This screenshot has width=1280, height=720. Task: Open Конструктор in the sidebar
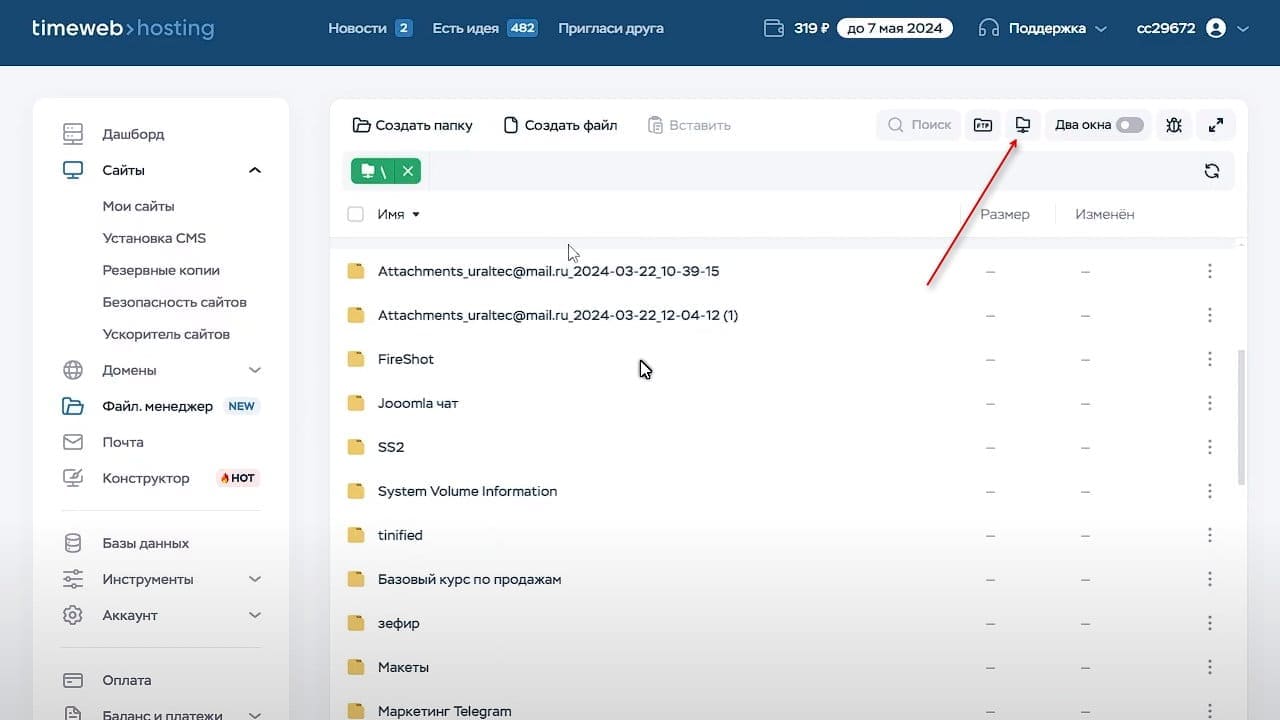(146, 478)
